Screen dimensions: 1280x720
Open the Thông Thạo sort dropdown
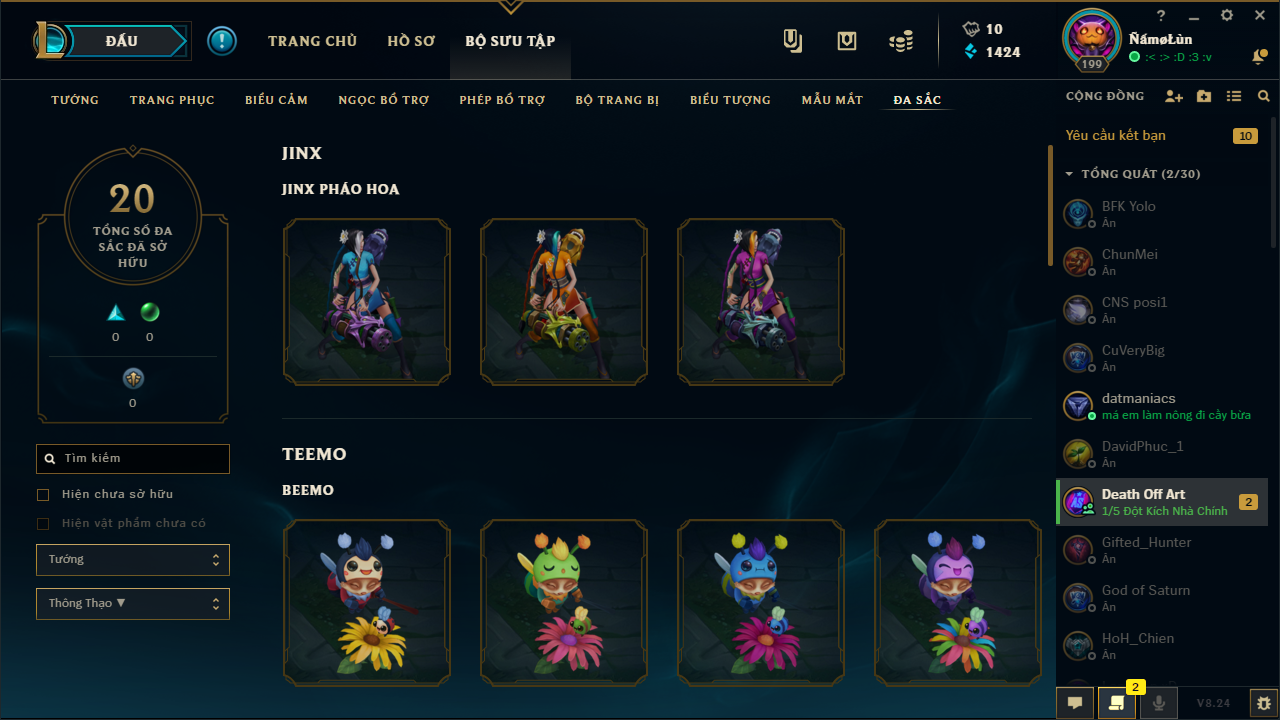pos(133,604)
